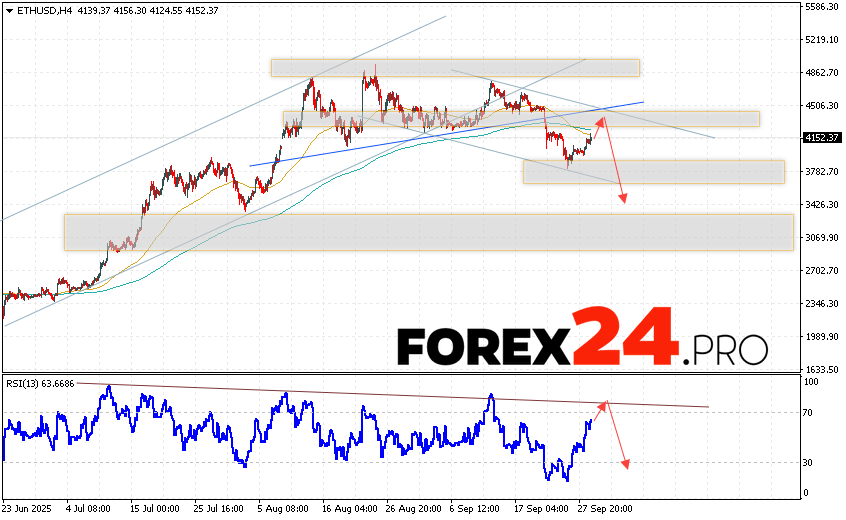Click the red down arrow in RSI panel
846x520 pixels.
click(x=616, y=437)
